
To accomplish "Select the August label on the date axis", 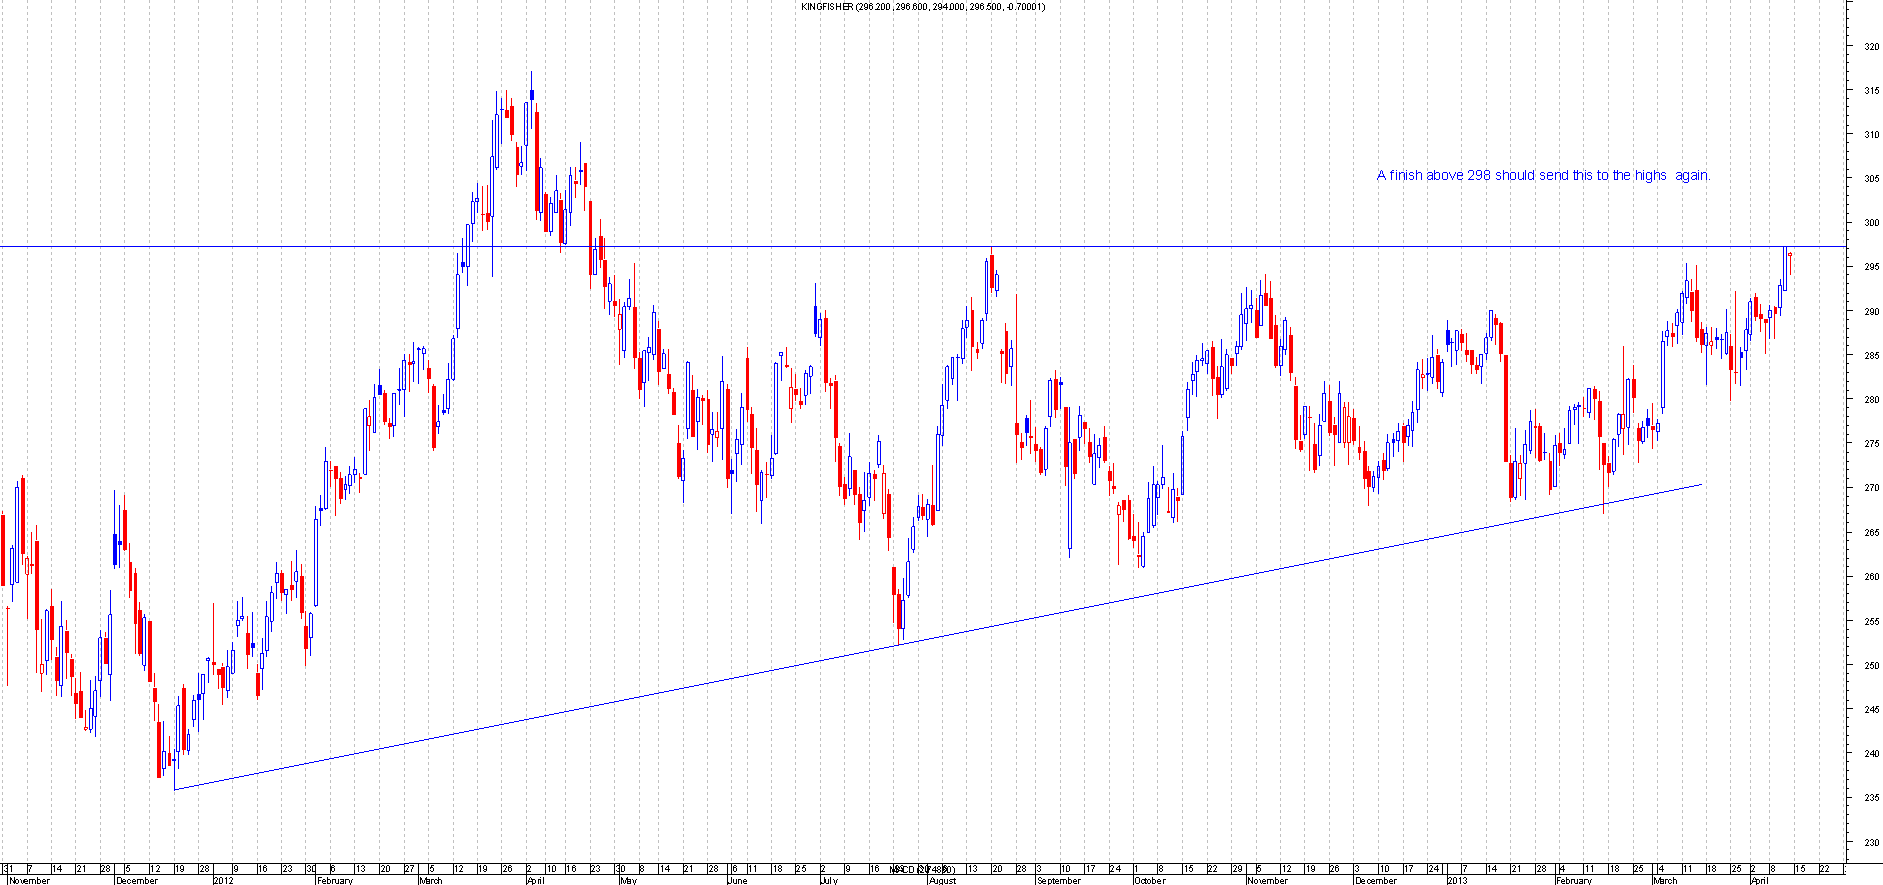I will pos(942,881).
